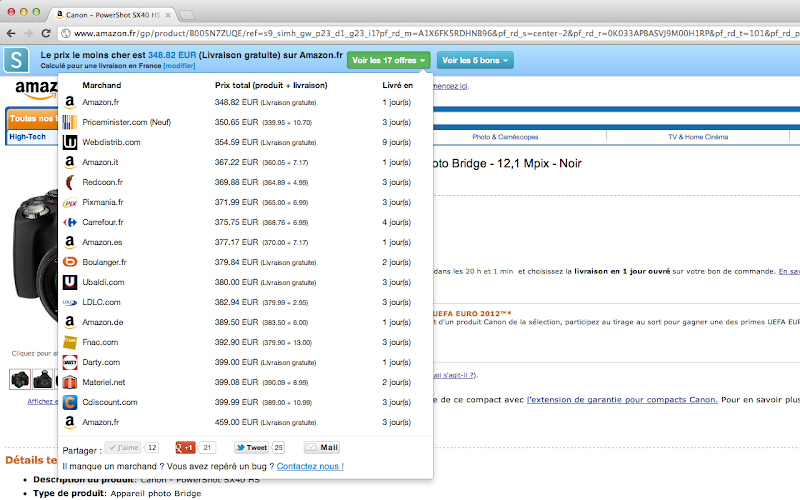Expand the 'Voir les 17 offres' dropdown
800x500 pixels.
tap(389, 60)
